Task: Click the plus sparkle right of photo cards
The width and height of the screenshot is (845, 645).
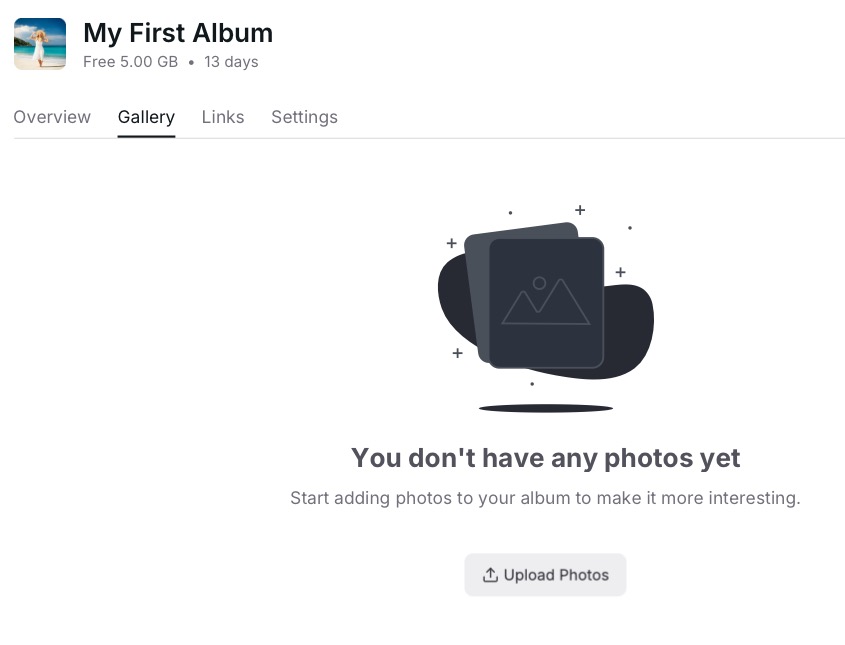Action: click(x=620, y=272)
